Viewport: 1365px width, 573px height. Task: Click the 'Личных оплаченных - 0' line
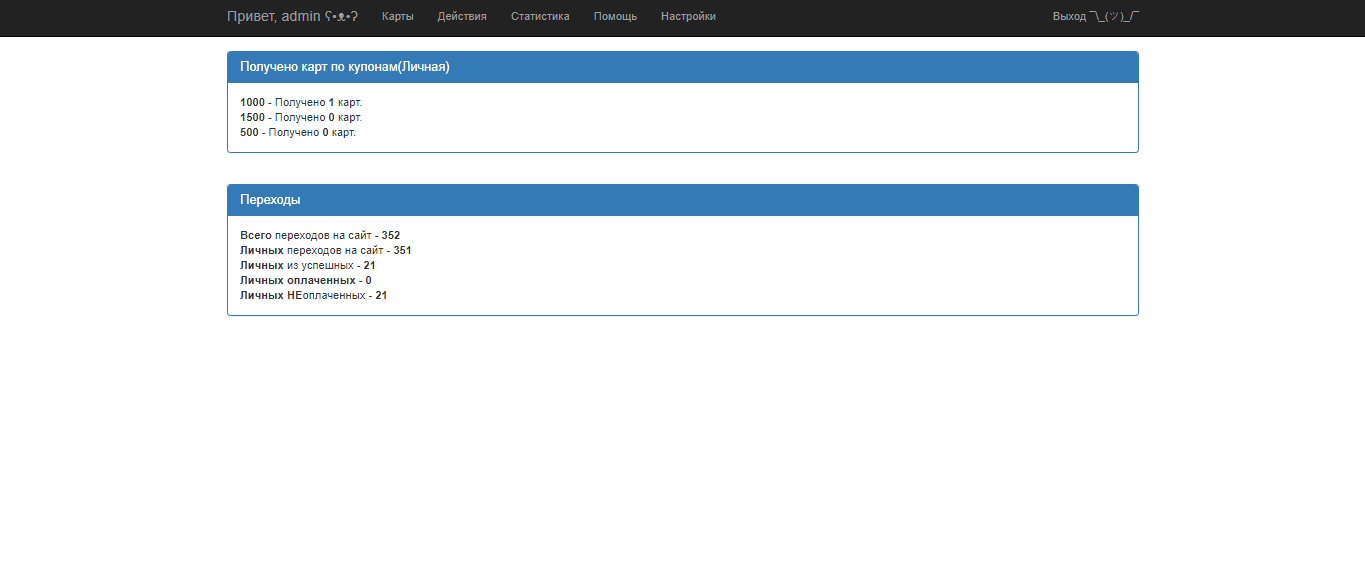(305, 280)
